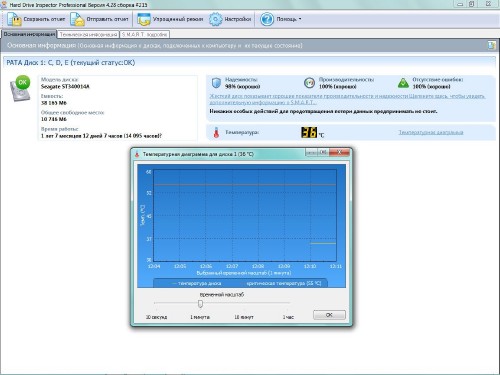Set the time scale to 30 seconds
This screenshot has height=375, width=500.
tap(156, 317)
